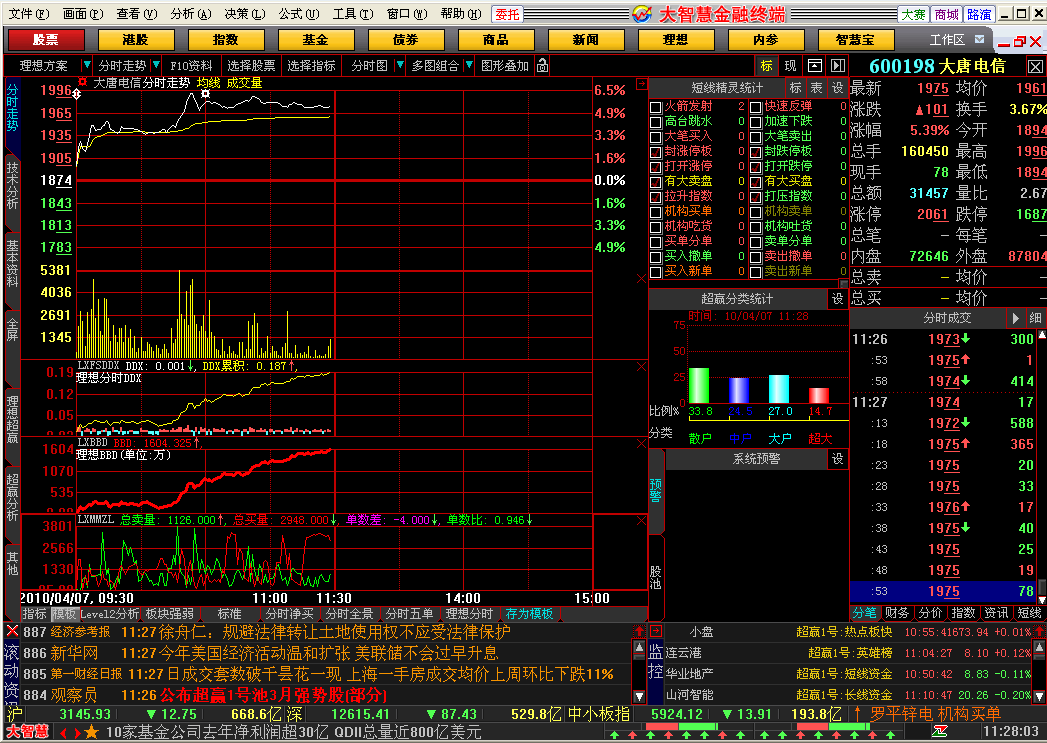This screenshot has width=1047, height=743.
Task: Open the 分时走势 dropdown arrow
Action: coord(156,65)
